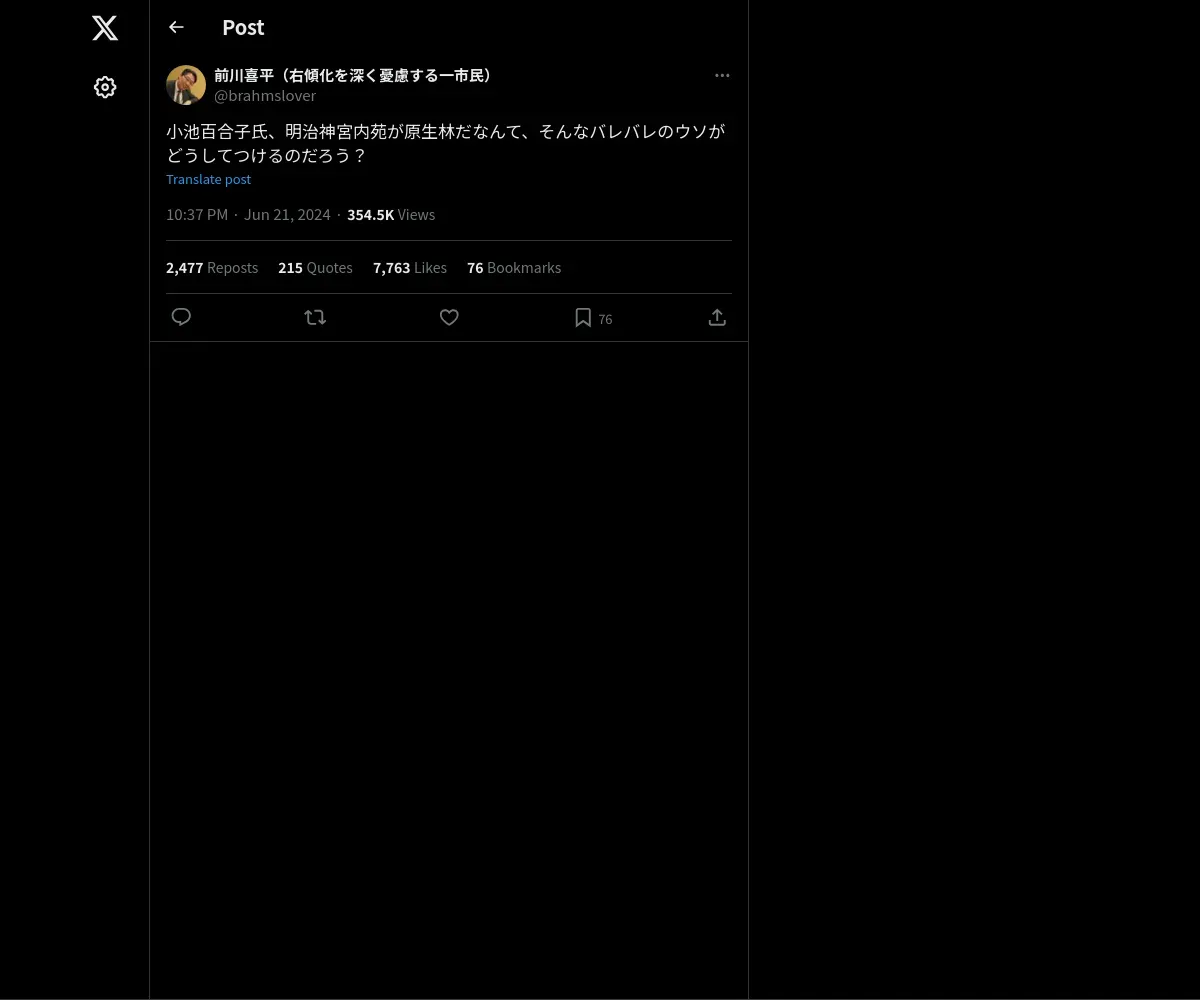Click the 354.5K Views count
1200x1000 pixels.
click(391, 214)
